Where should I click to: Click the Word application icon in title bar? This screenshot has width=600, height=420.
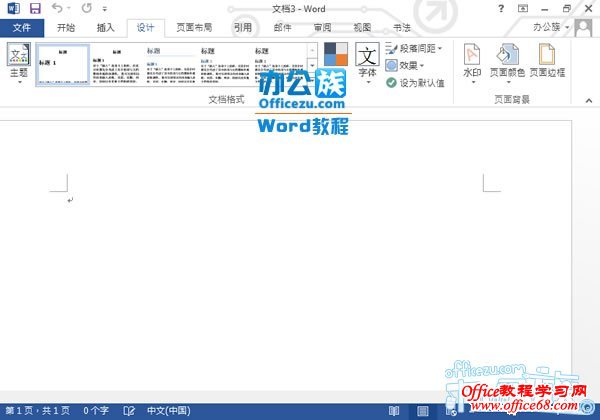[14, 8]
